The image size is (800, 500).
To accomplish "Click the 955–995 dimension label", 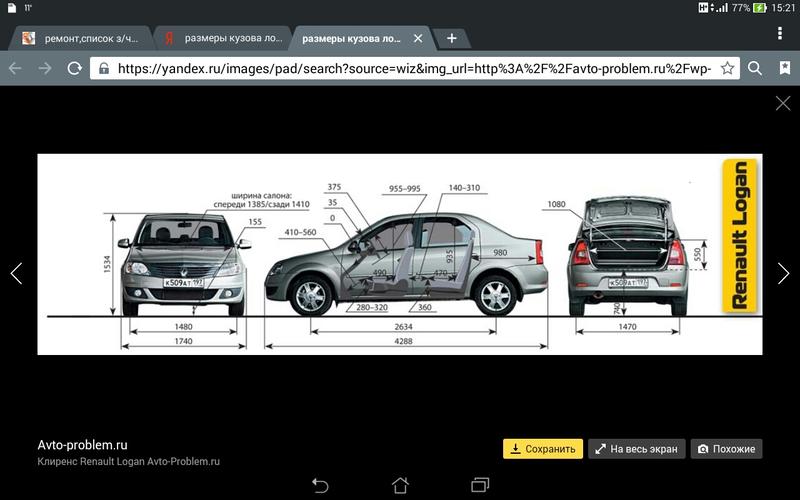I will tap(405, 189).
